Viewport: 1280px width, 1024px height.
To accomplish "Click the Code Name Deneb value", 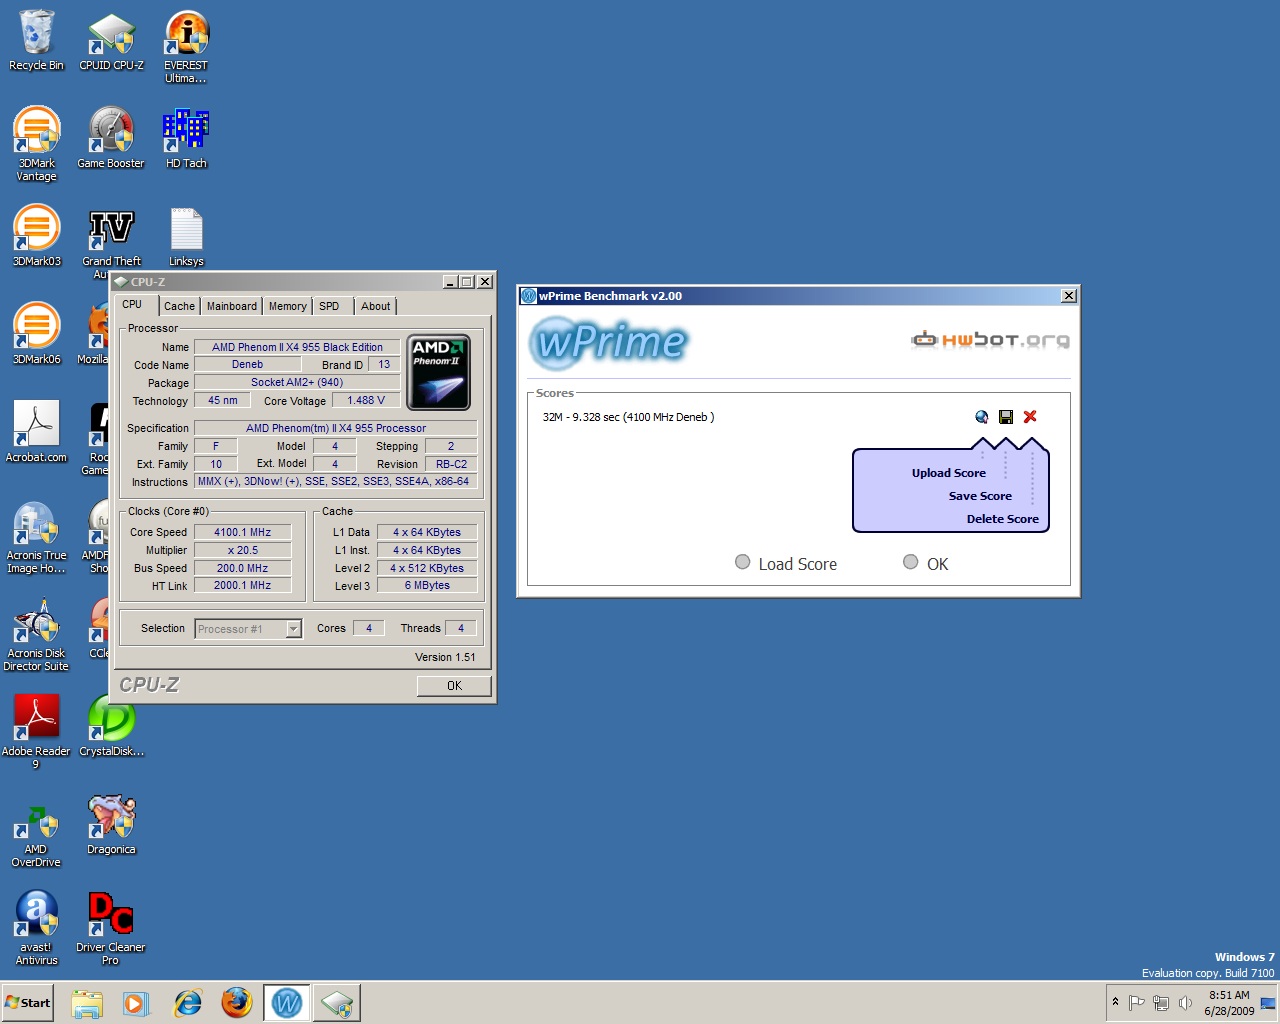I will pos(247,364).
